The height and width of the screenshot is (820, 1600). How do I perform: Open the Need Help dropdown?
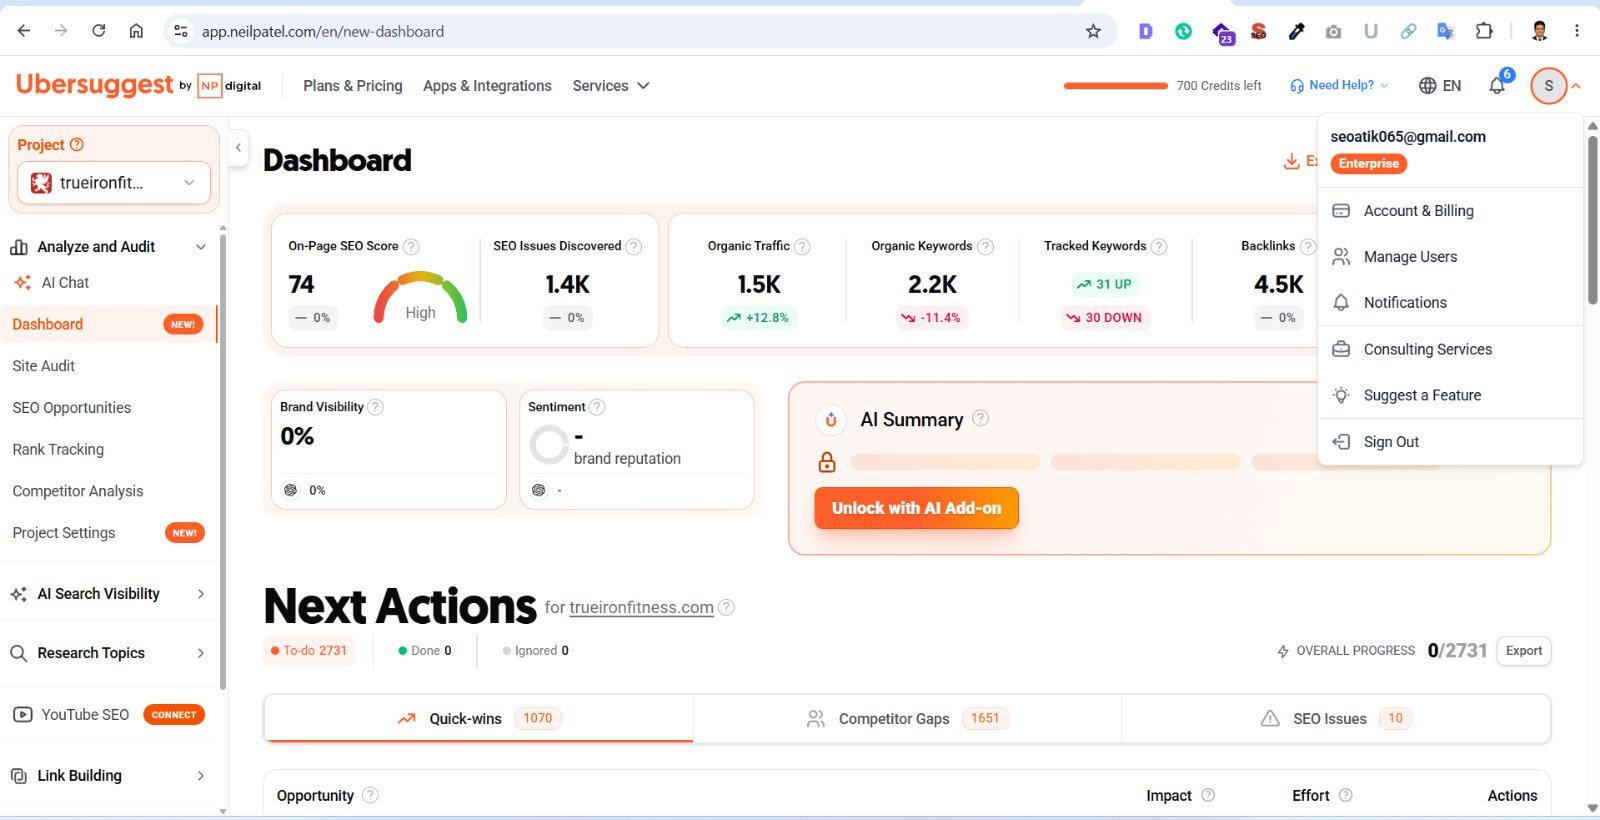1339,85
